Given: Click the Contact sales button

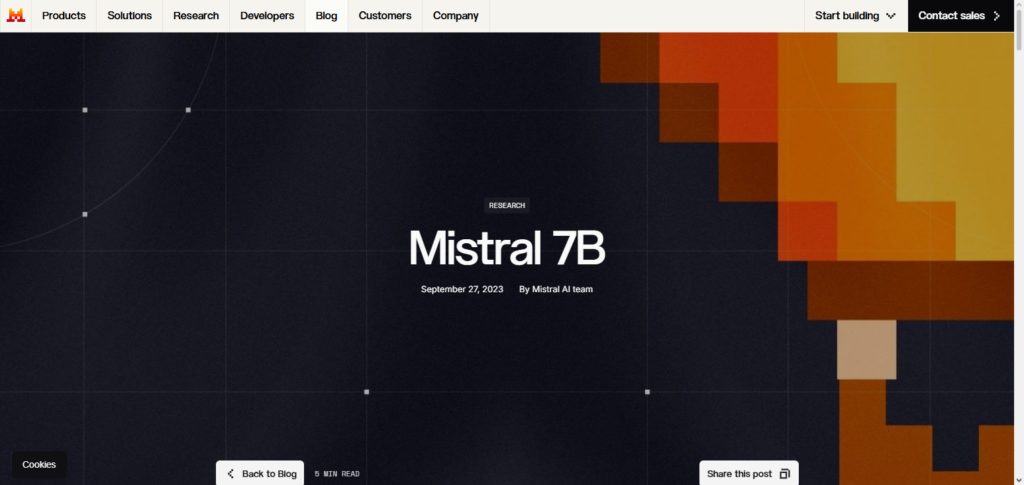Looking at the screenshot, I should tap(960, 16).
